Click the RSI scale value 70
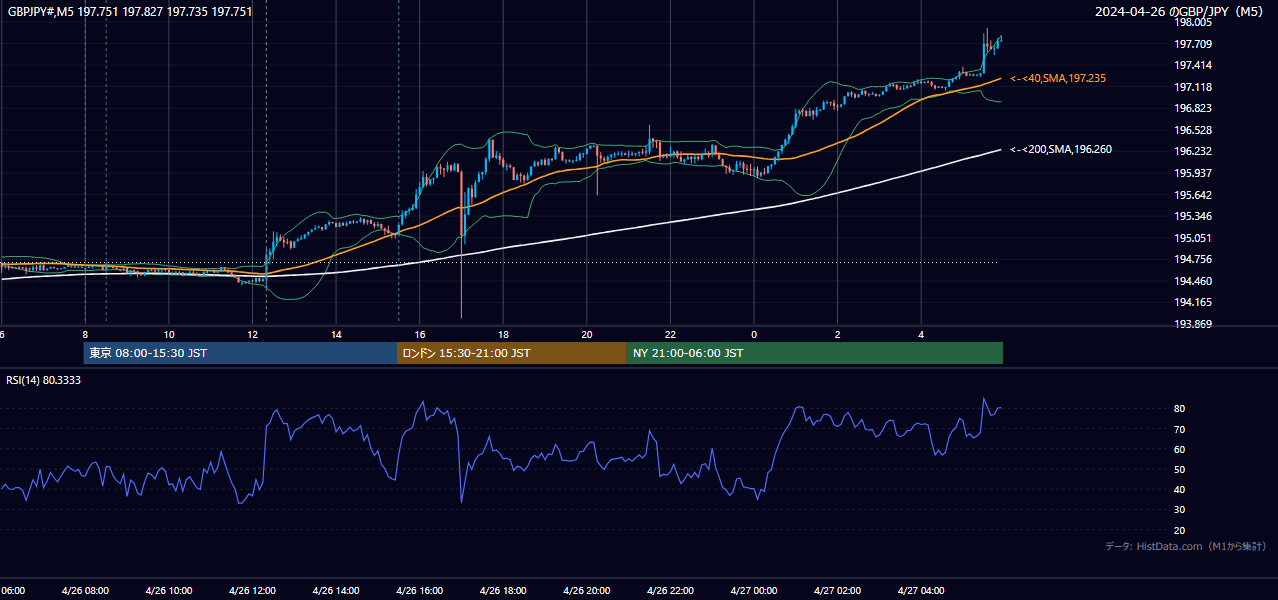This screenshot has height=600, width=1278. click(1180, 430)
